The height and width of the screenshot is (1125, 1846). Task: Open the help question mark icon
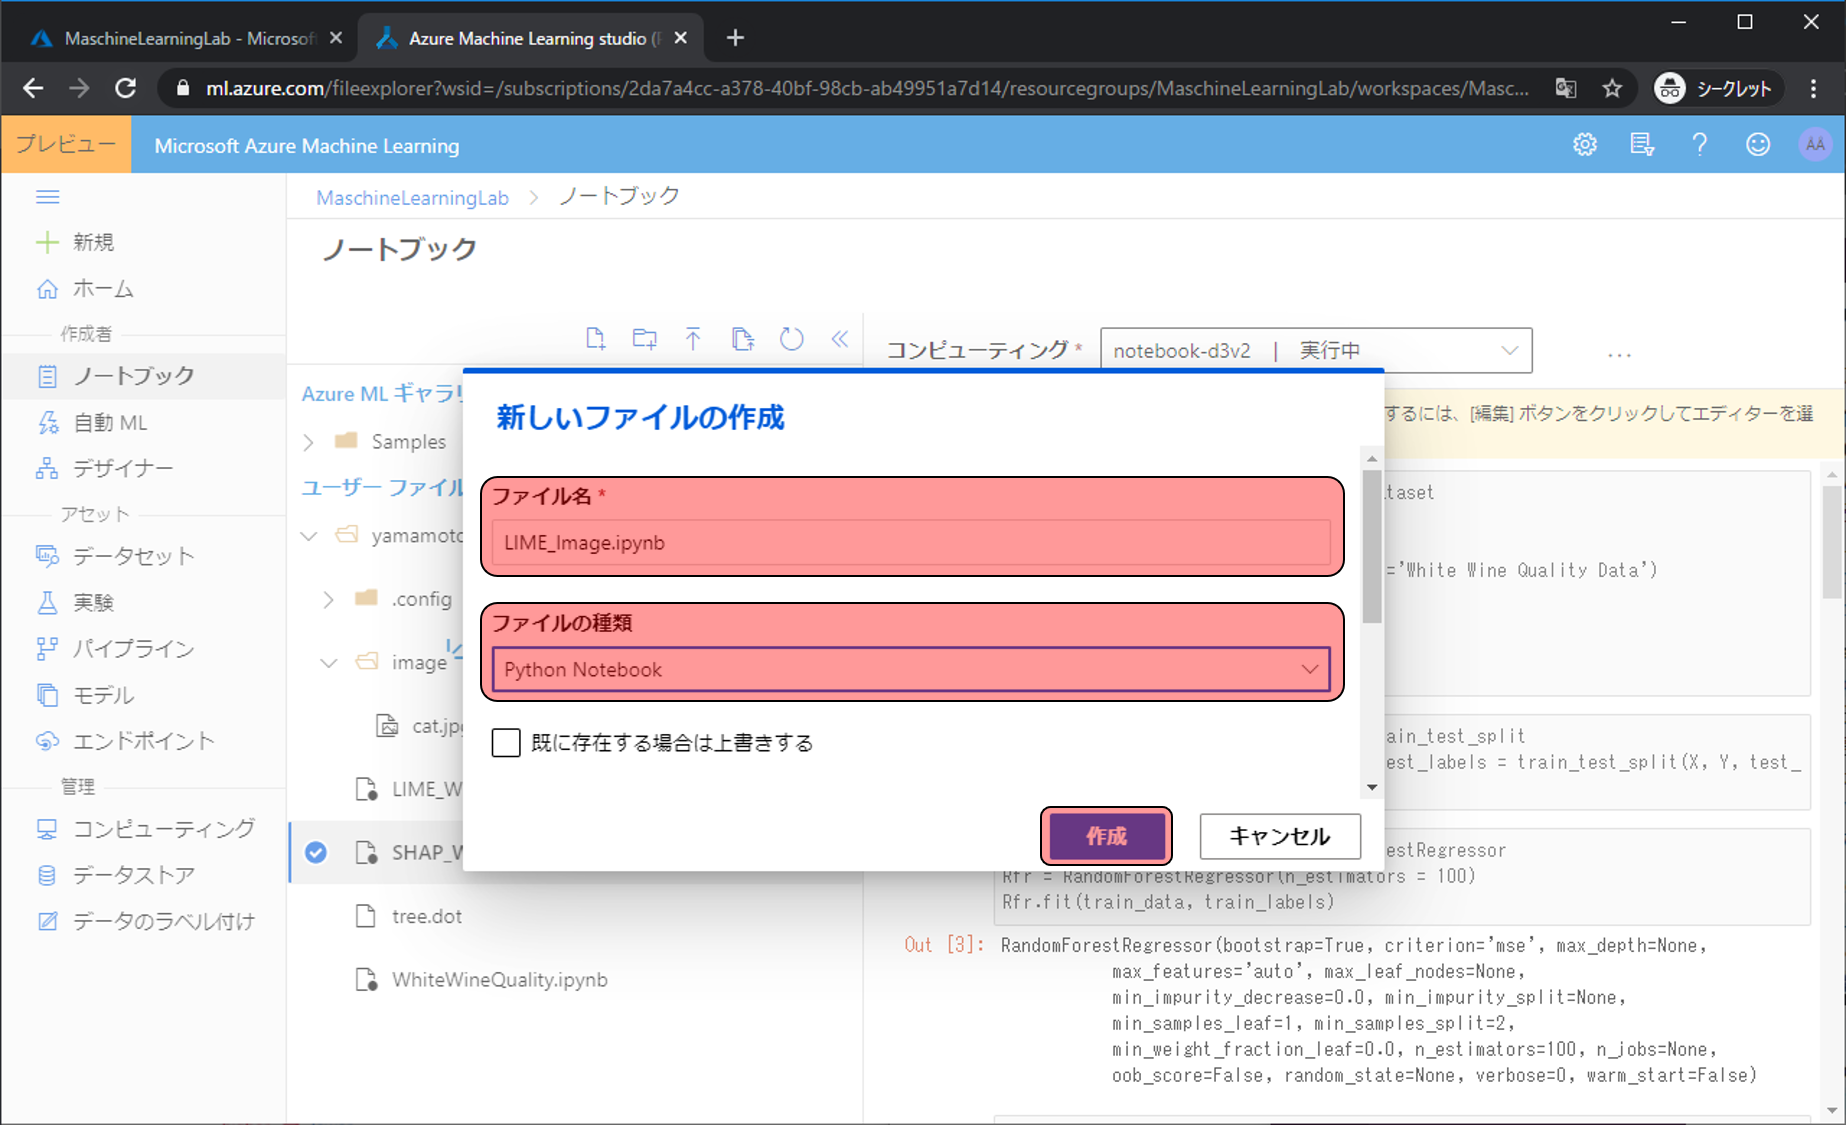(1699, 145)
